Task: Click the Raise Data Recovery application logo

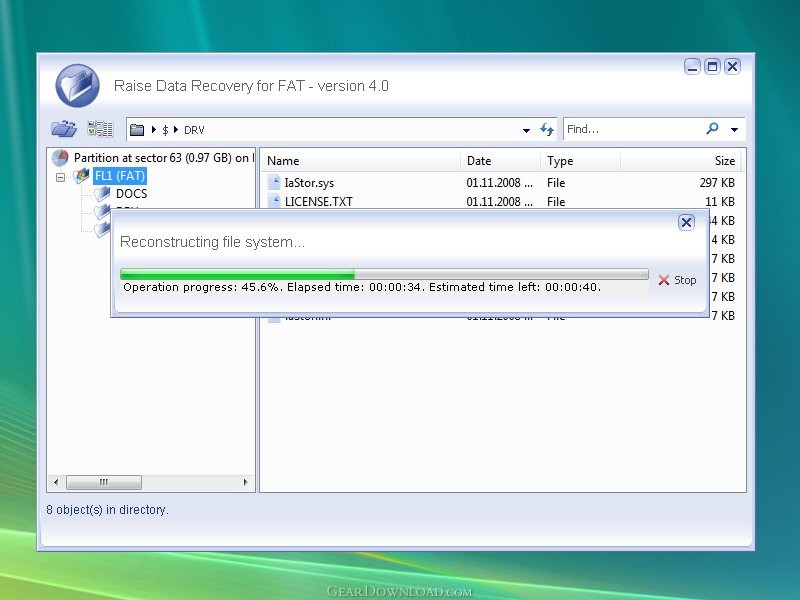Action: (78, 86)
